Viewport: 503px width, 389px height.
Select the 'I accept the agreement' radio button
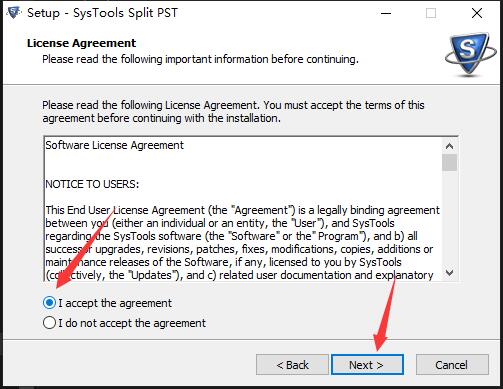tap(49, 303)
